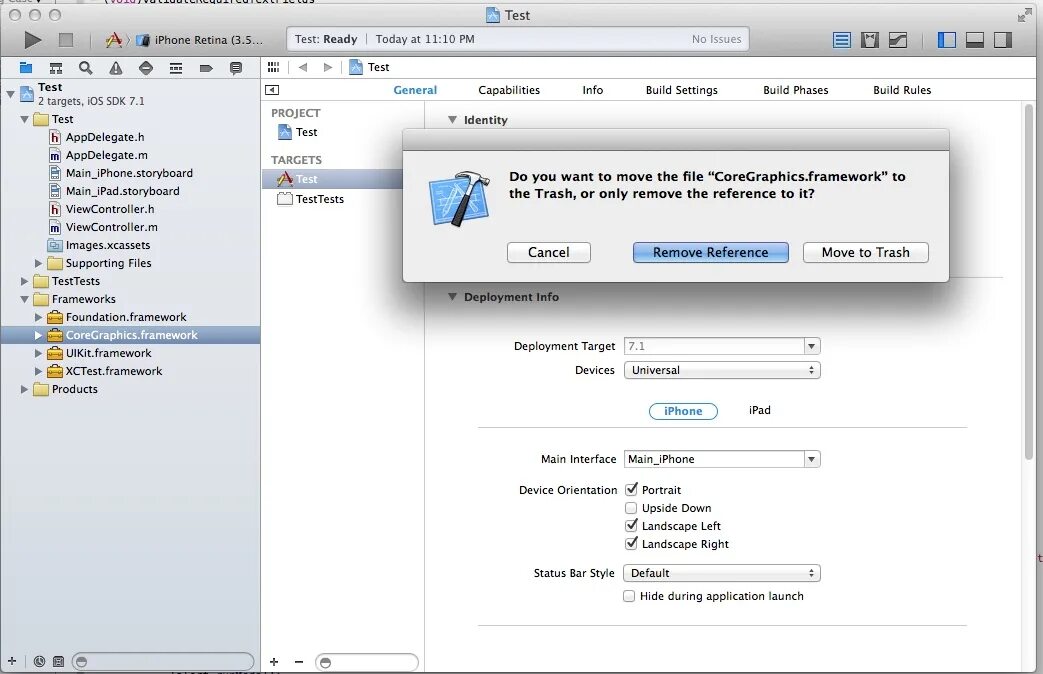
Task: Switch to the Capabilities tab
Action: click(x=509, y=90)
